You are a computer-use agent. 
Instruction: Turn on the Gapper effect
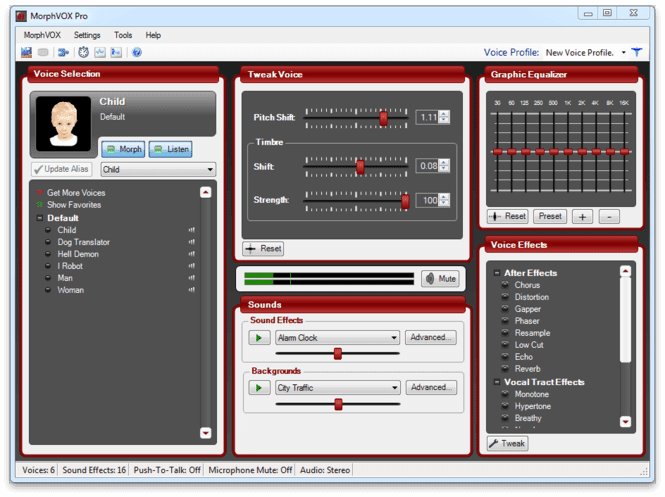(505, 309)
